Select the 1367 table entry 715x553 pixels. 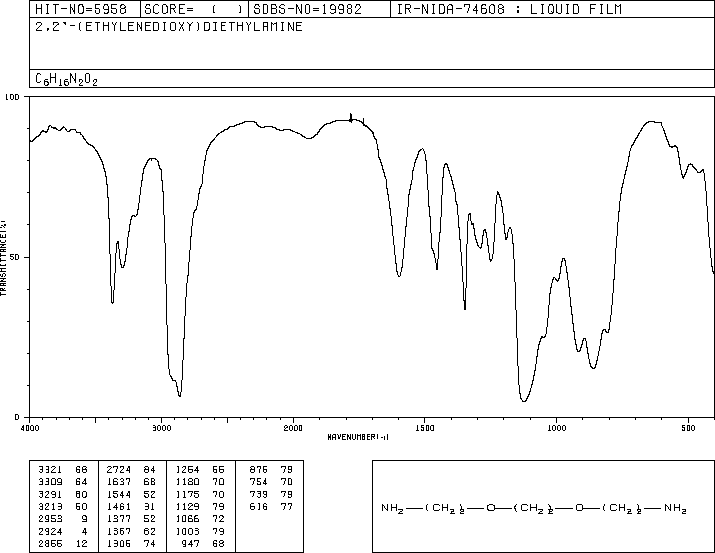pos(119,531)
